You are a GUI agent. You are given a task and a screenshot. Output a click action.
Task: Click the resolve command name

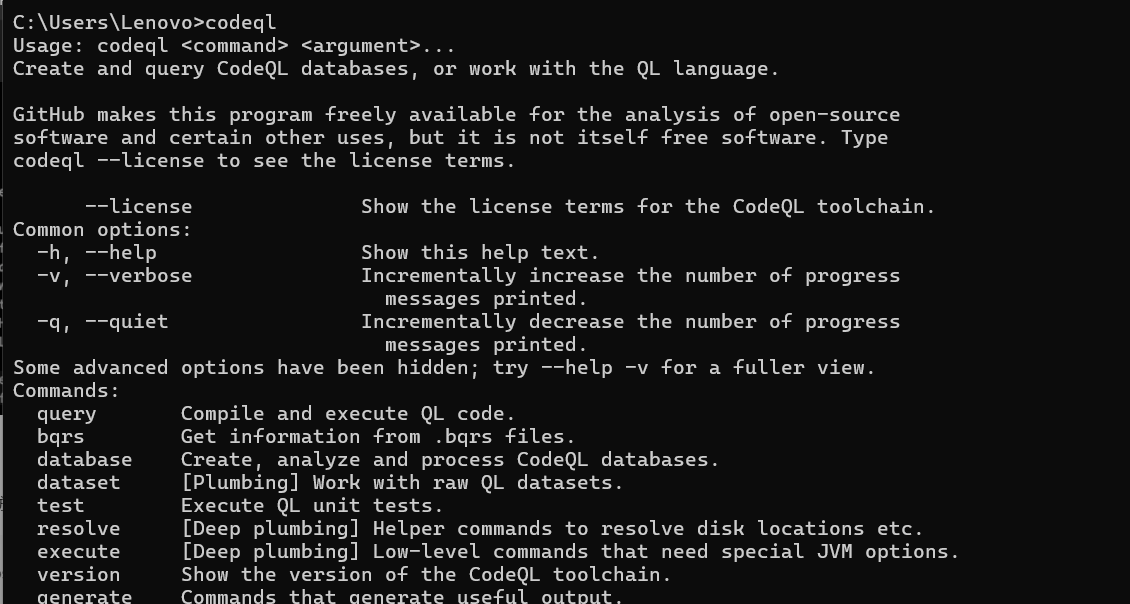[x=78, y=529]
